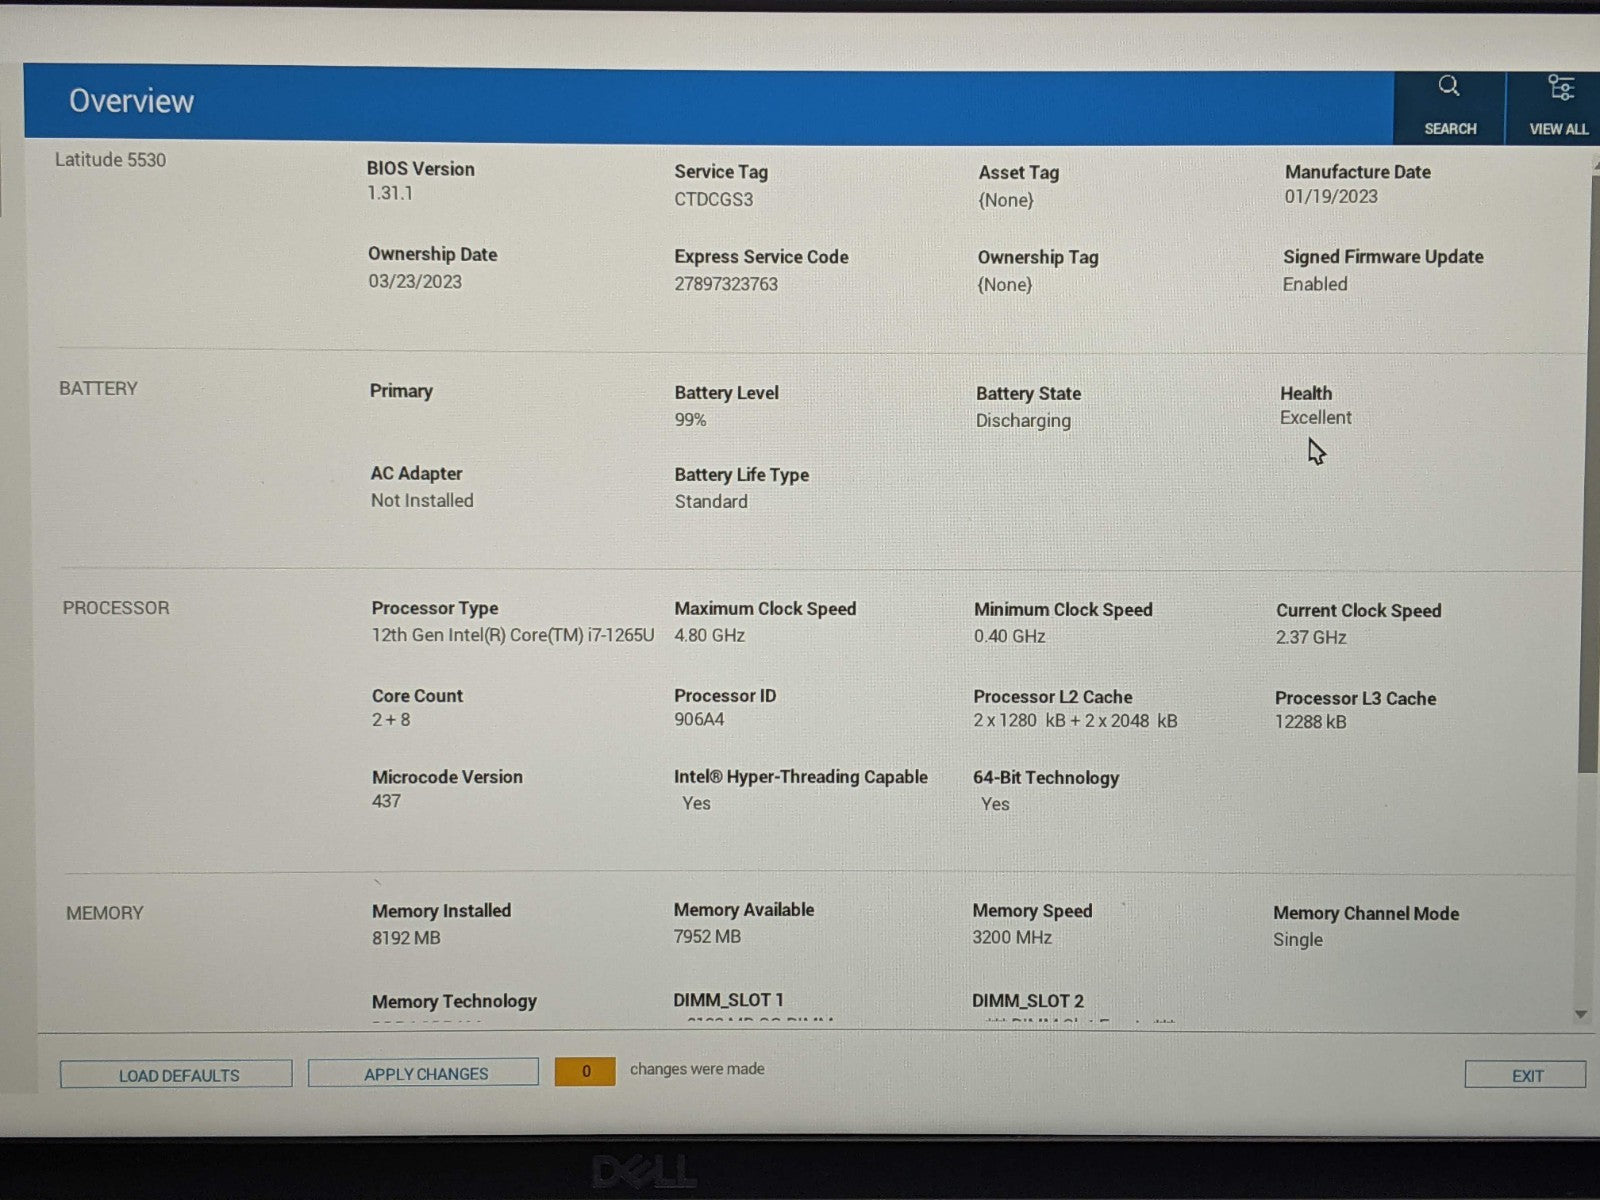The image size is (1600, 1200).
Task: Click the BIOS Version 1.31.1 value
Action: (x=390, y=193)
